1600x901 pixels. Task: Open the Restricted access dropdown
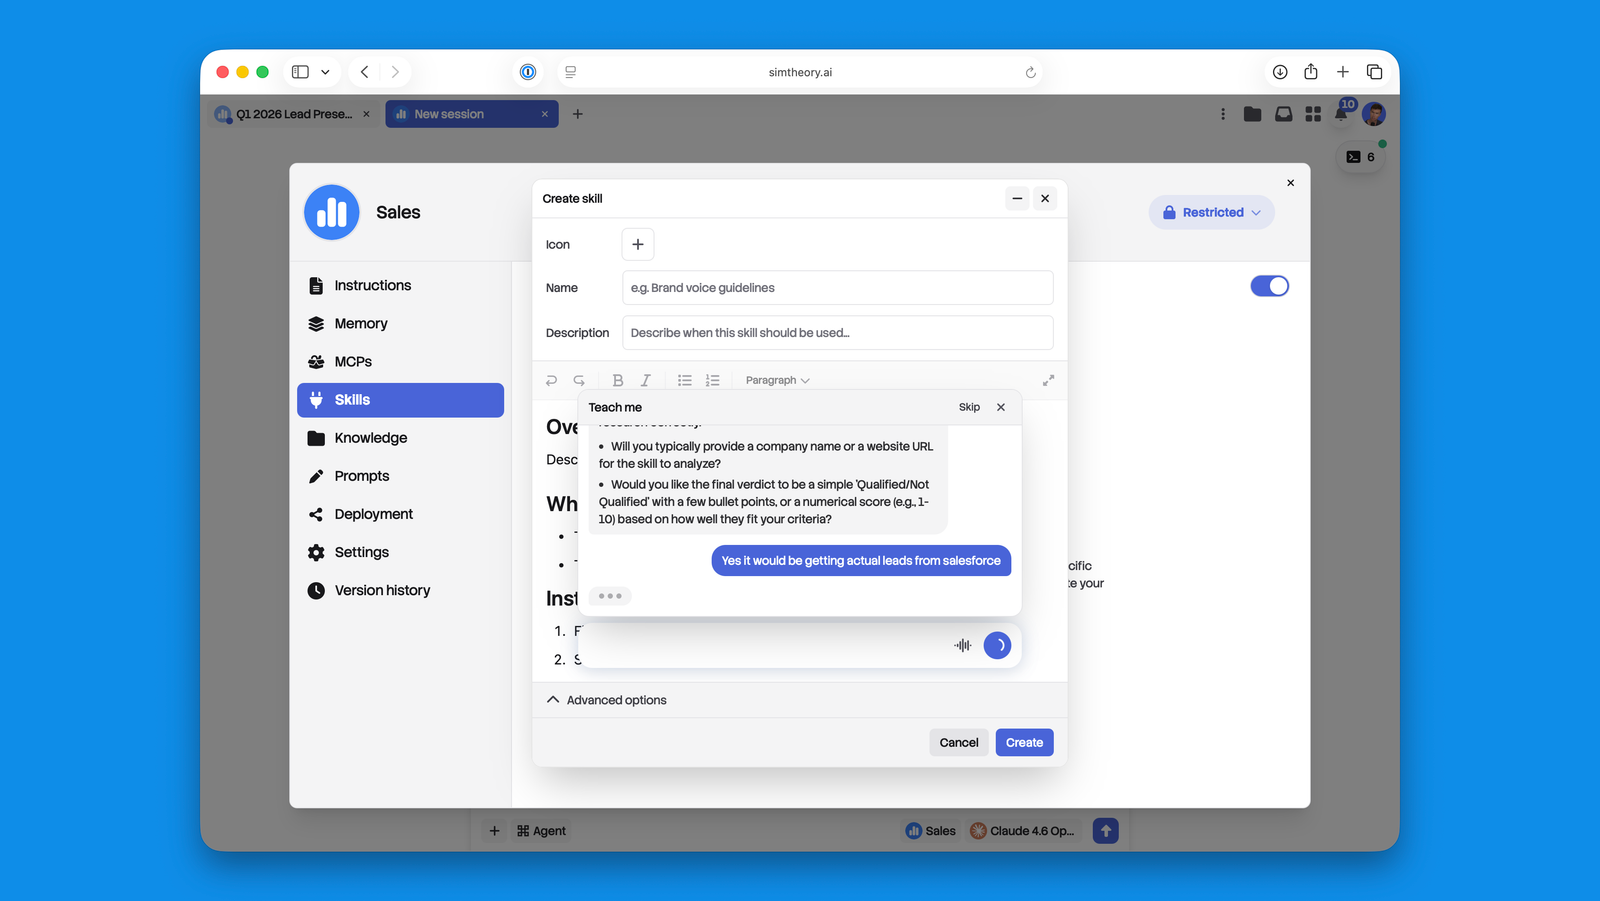click(1211, 212)
